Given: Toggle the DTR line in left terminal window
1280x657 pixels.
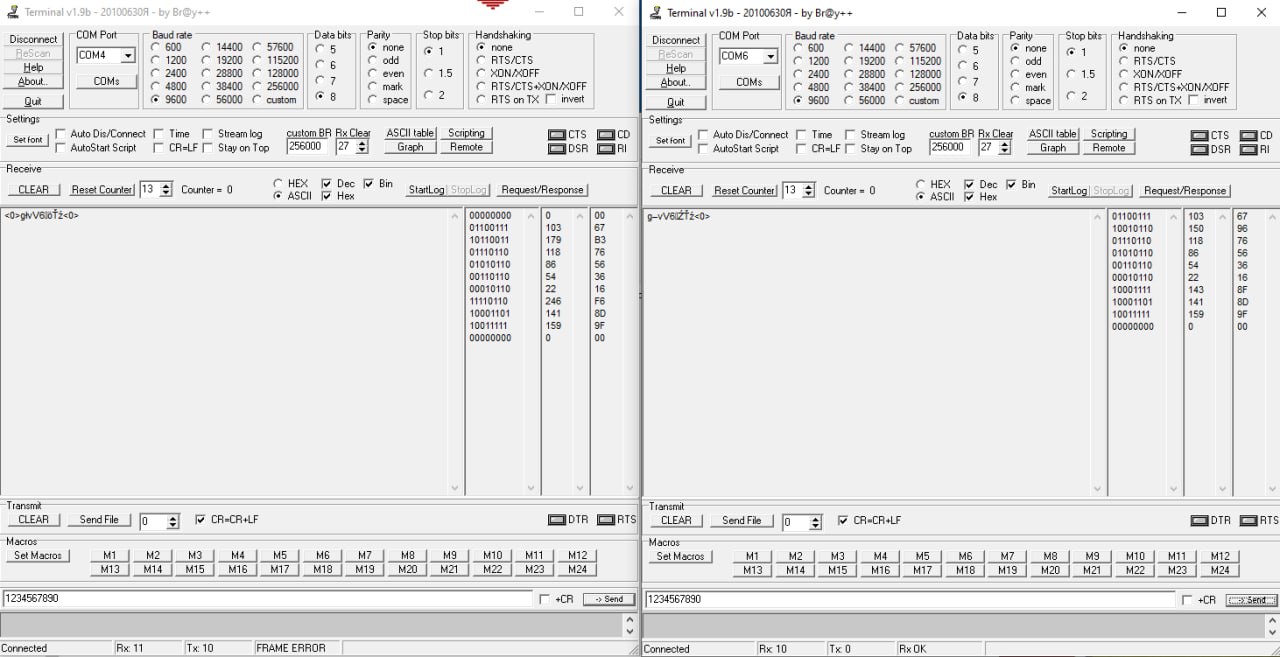Looking at the screenshot, I should [568, 520].
